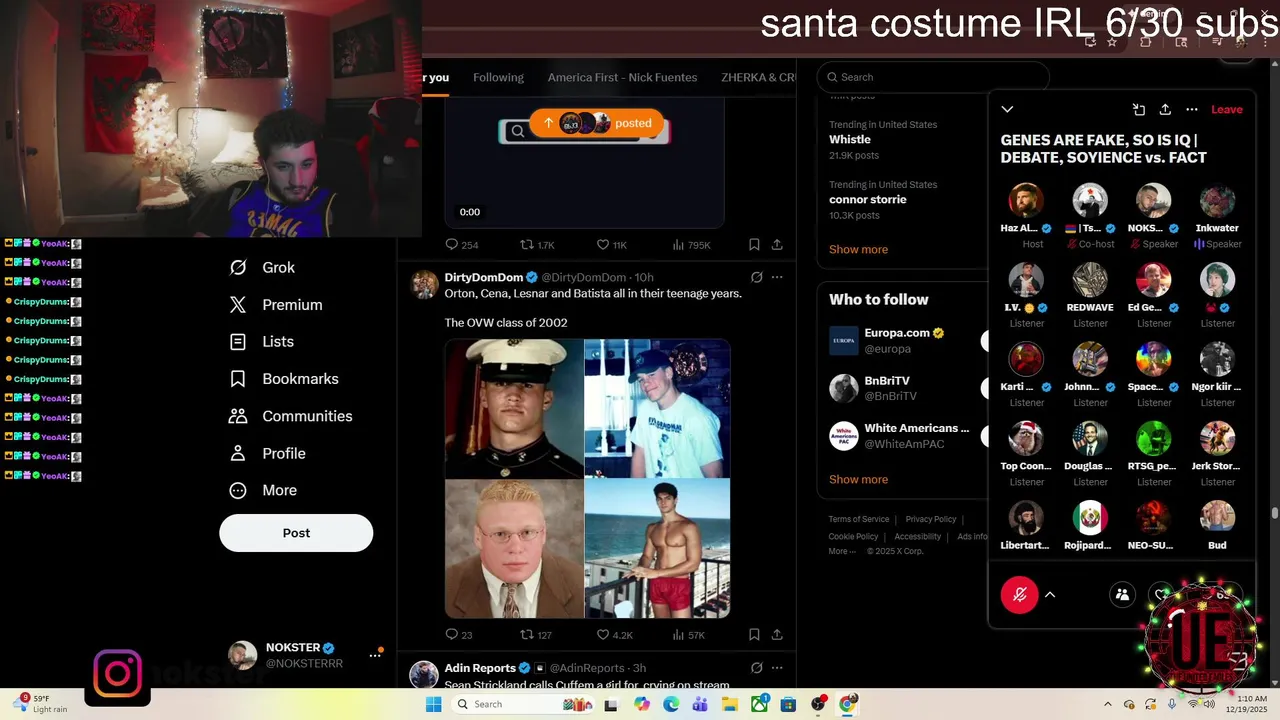Open Premium in the sidebar
This screenshot has height=720, width=1280.
pos(275,305)
